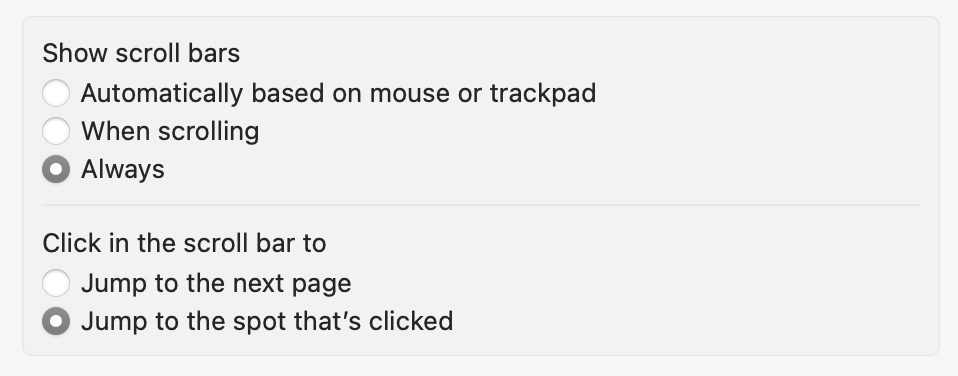The image size is (958, 376).
Task: Make scroll bar clicks jump to next page
Action: tap(56, 283)
